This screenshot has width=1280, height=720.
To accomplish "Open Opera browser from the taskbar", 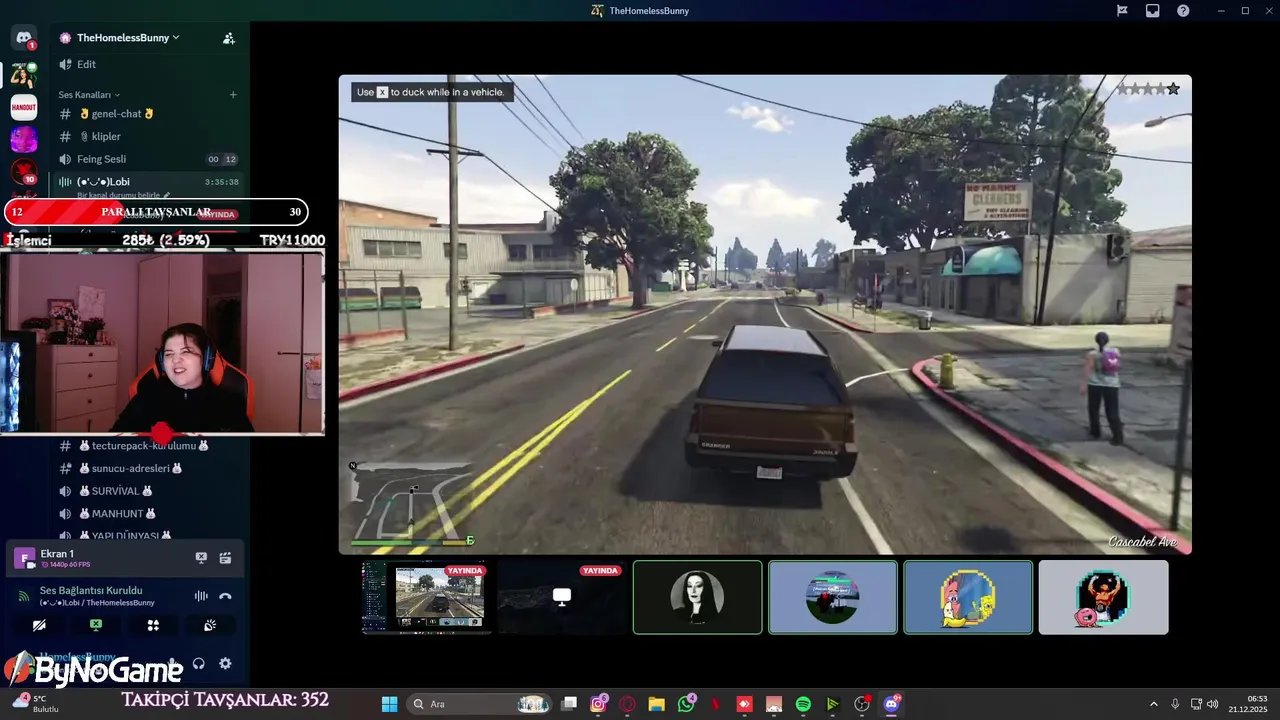I will [627, 704].
